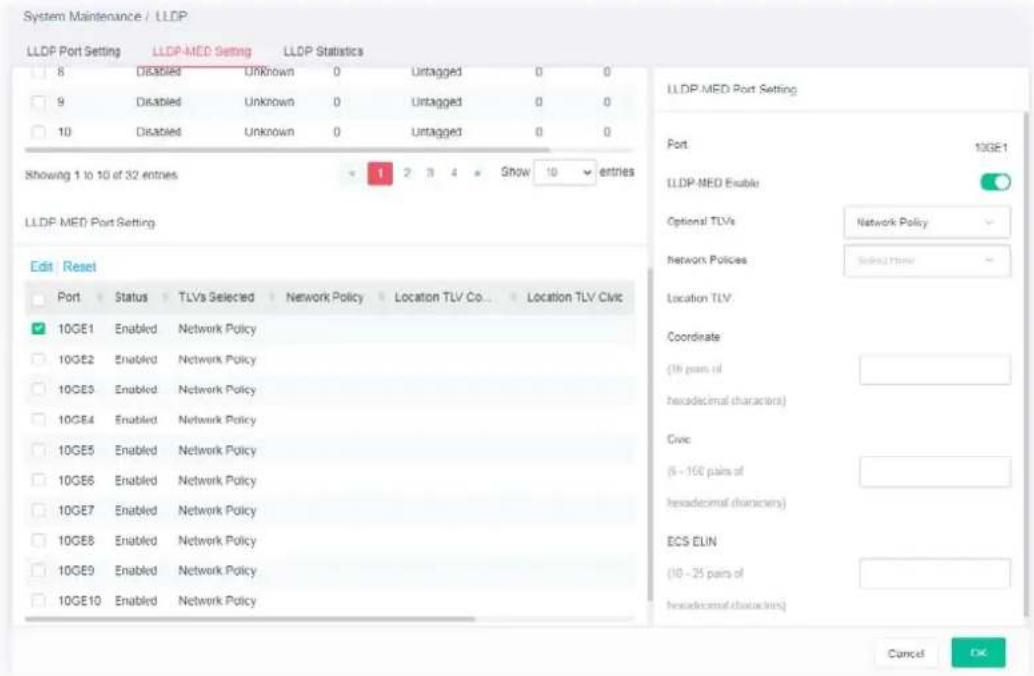The height and width of the screenshot is (676, 1034).
Task: Click the previous page arrow
Action: pos(352,173)
